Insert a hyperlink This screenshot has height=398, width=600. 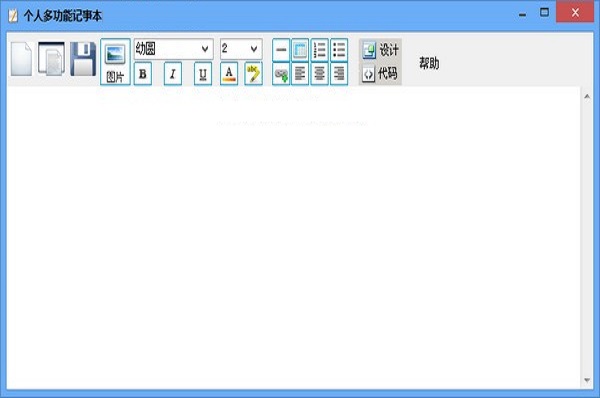[281, 73]
